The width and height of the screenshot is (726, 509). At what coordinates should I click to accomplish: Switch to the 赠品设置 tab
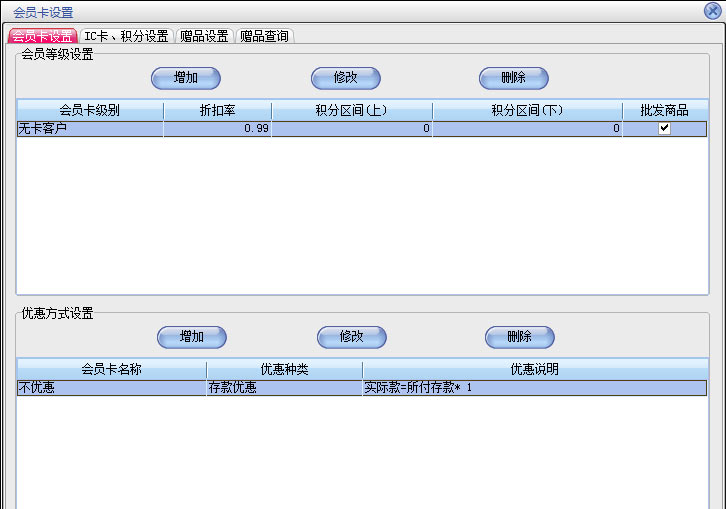(204, 36)
